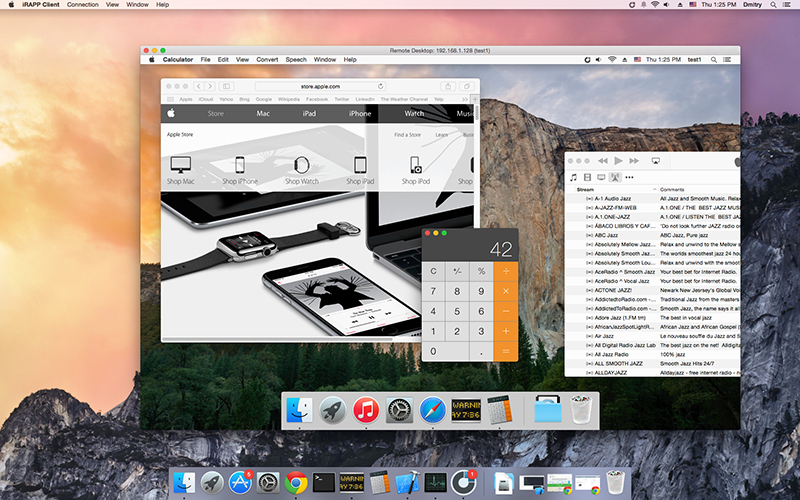This screenshot has width=800, height=500.
Task: Open Launchpad rocket in the host dock
Action: click(x=212, y=483)
